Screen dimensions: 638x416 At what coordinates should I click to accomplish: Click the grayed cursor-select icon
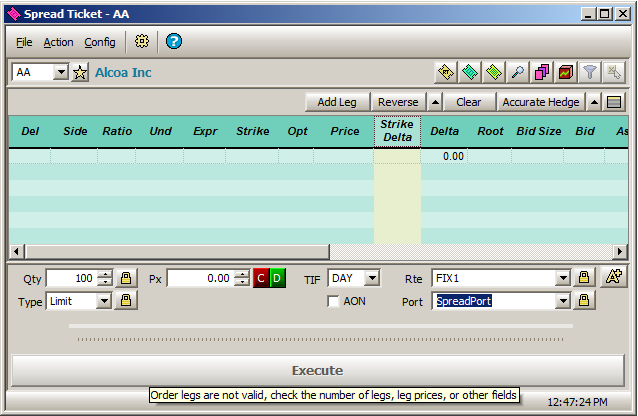point(614,72)
